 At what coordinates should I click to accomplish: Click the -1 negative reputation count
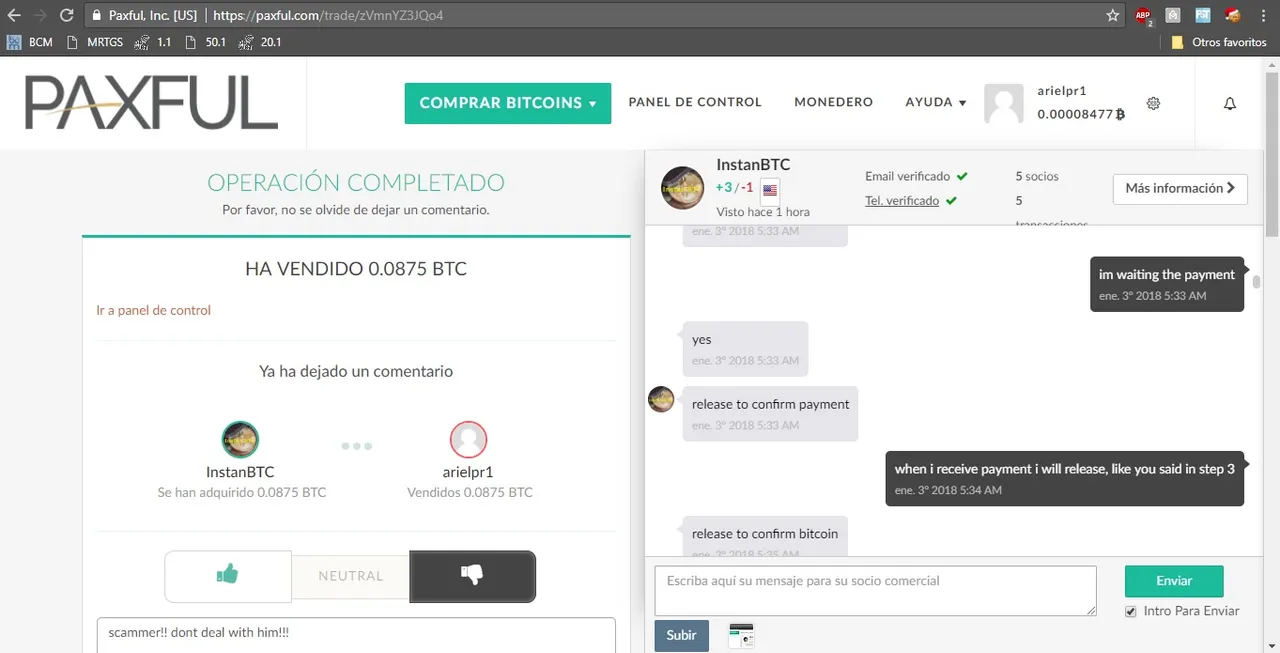746,187
